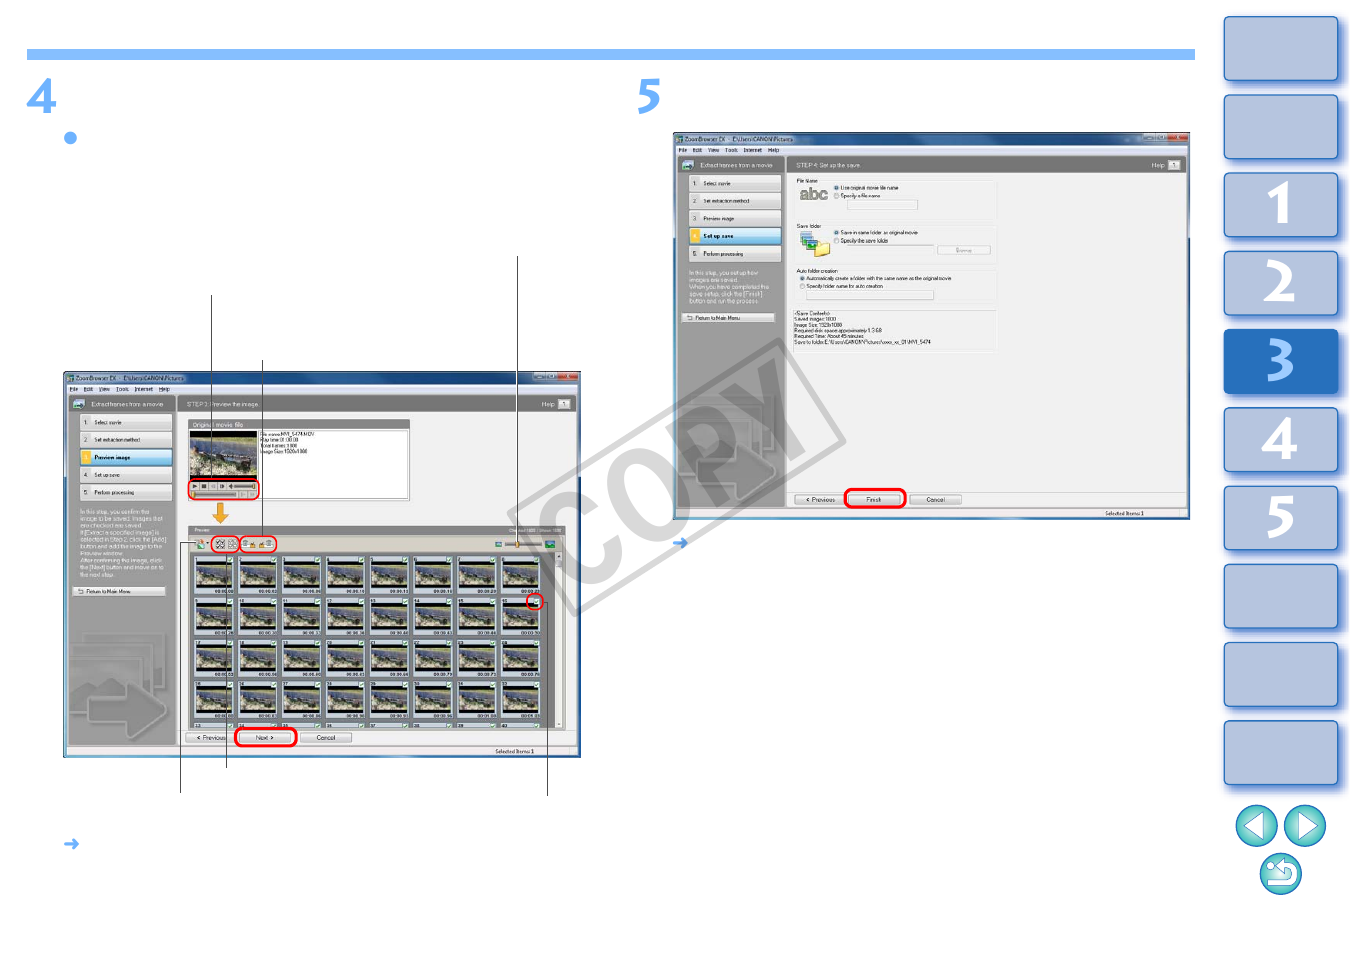Click the circular return-to-previous-page icon
This screenshot has width=1350, height=954.
tap(1280, 874)
